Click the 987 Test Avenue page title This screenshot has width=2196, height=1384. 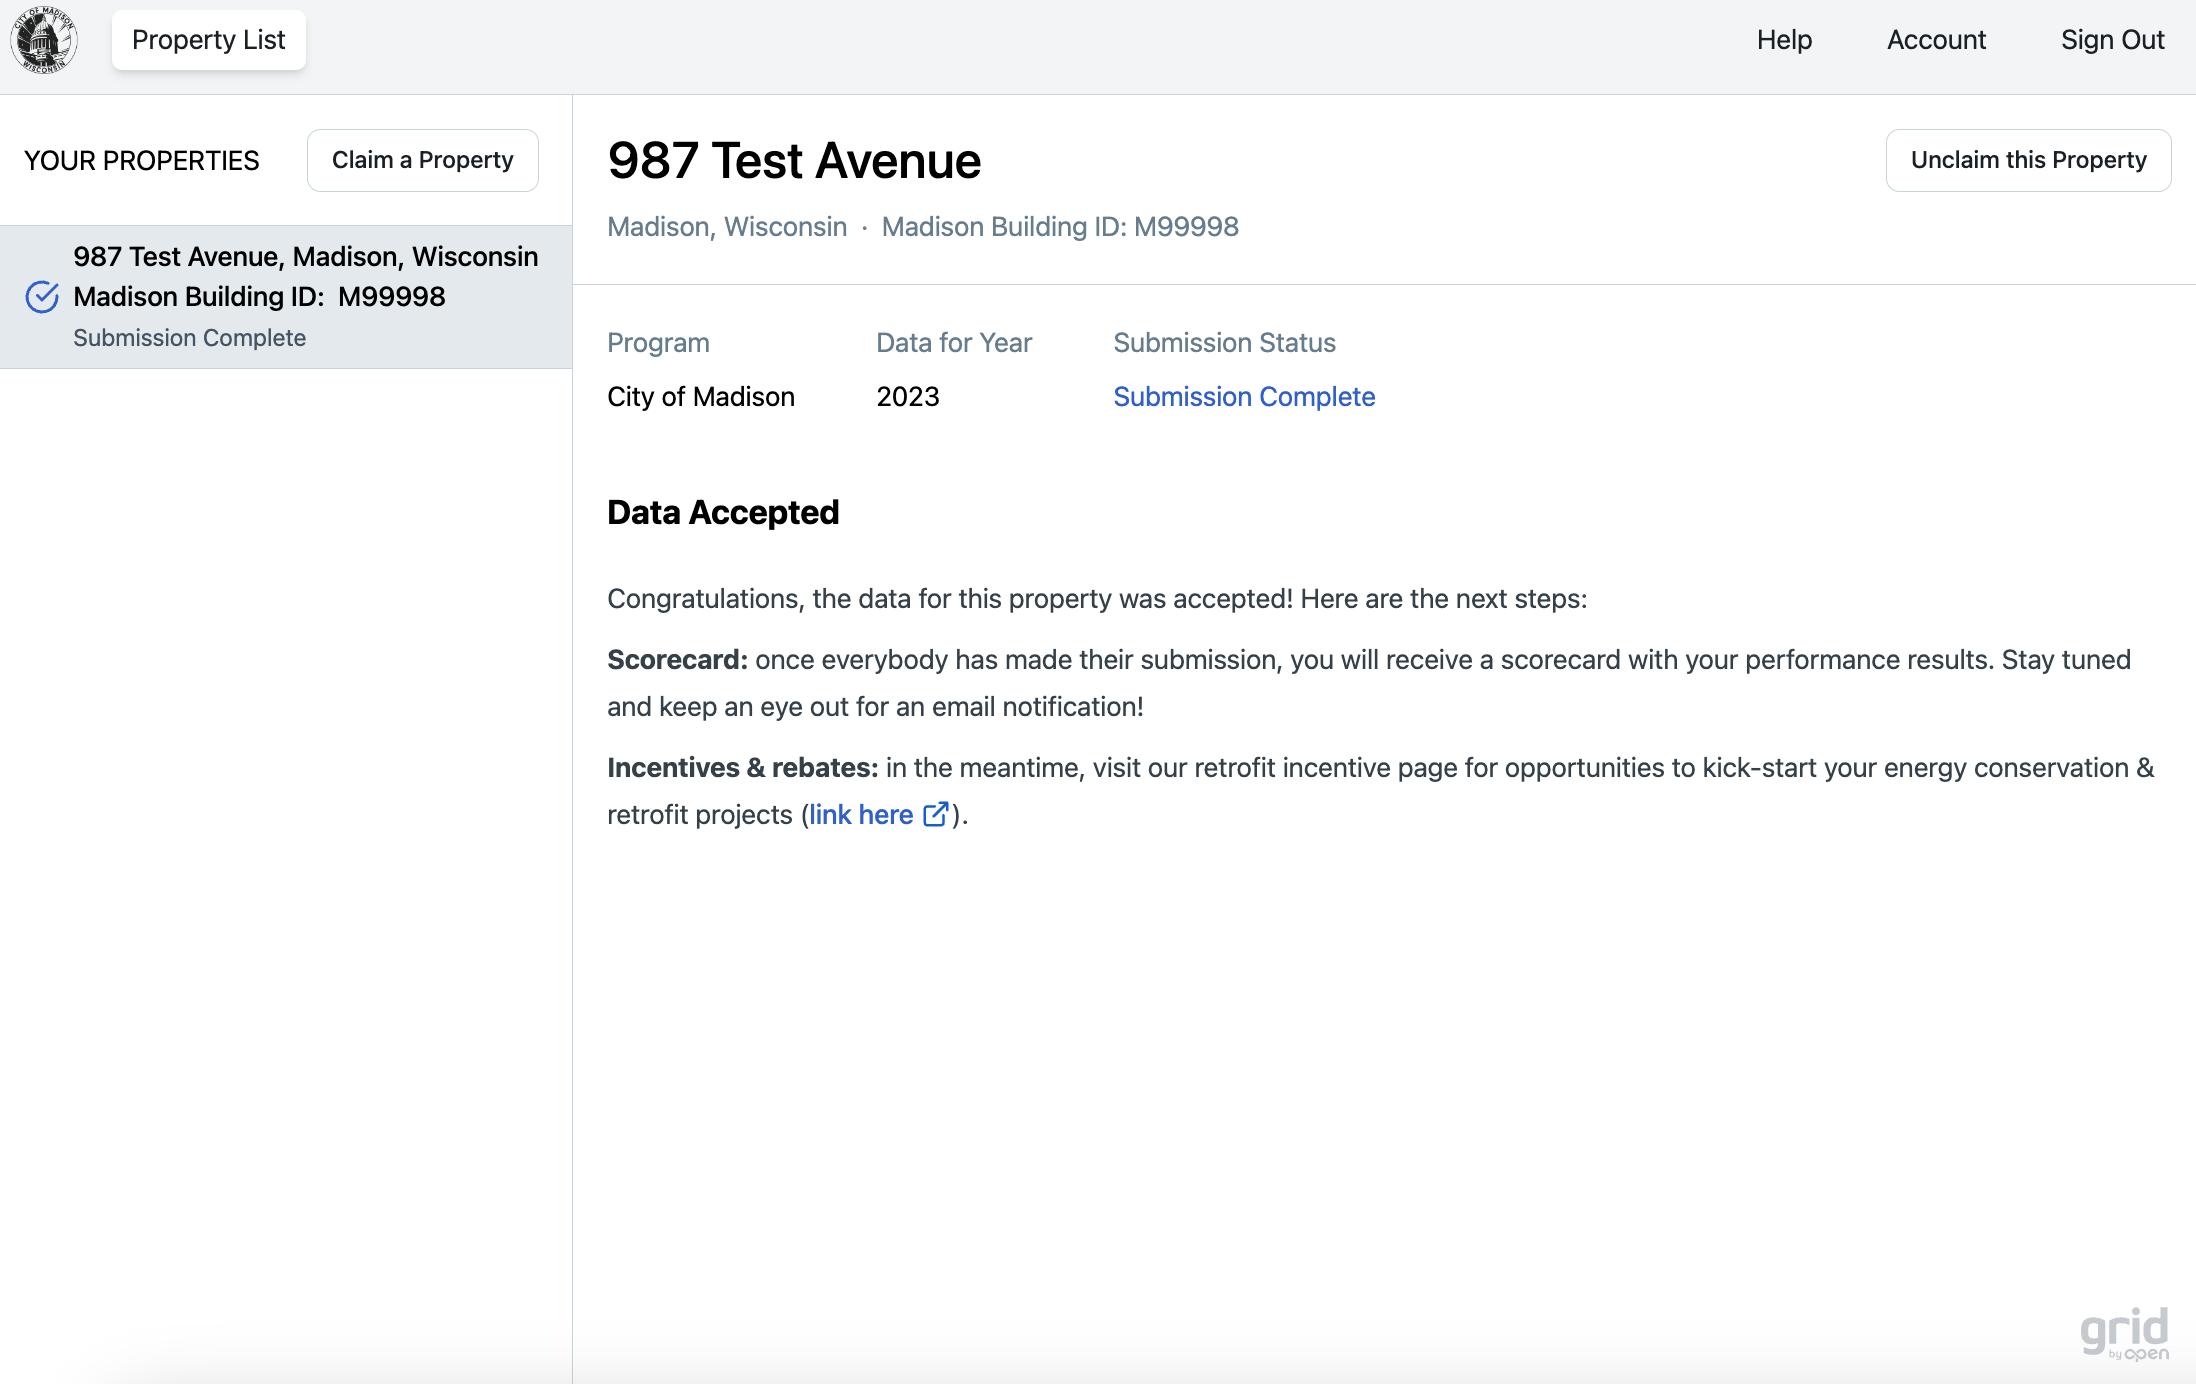click(x=794, y=161)
